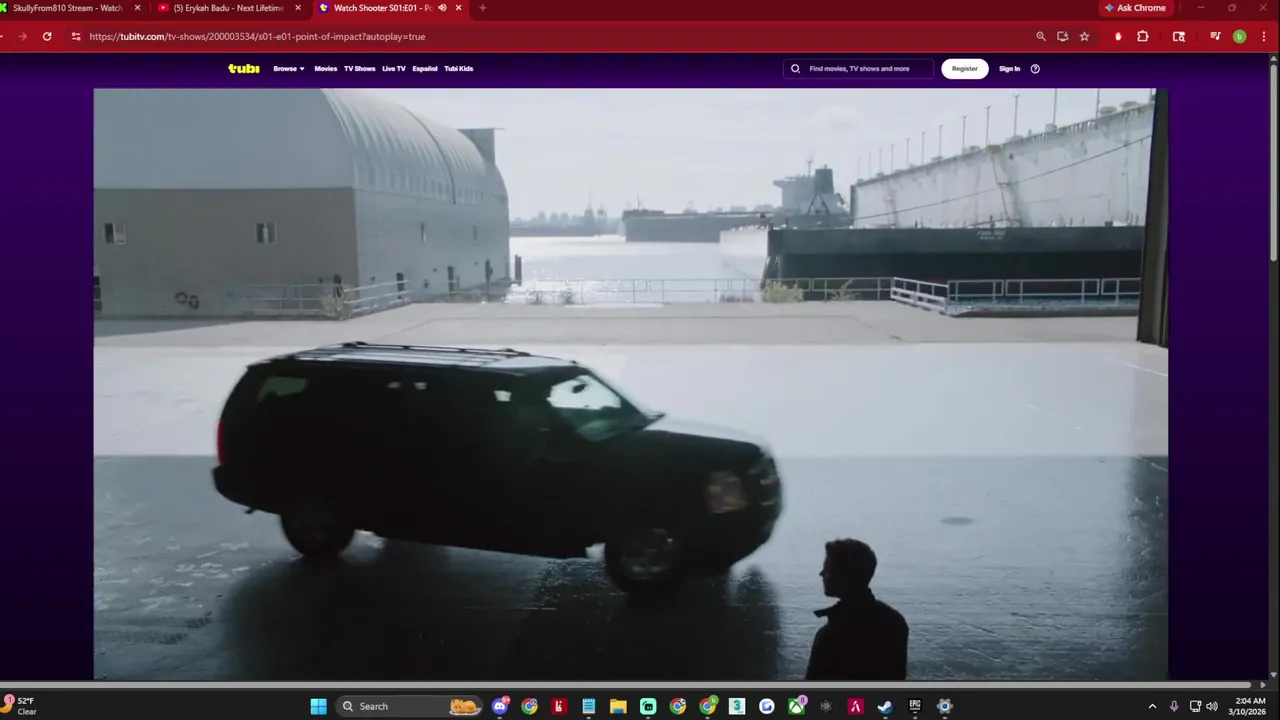Open Epic Games Launcher from taskbar
Screen dimensions: 1280x720
(915, 706)
